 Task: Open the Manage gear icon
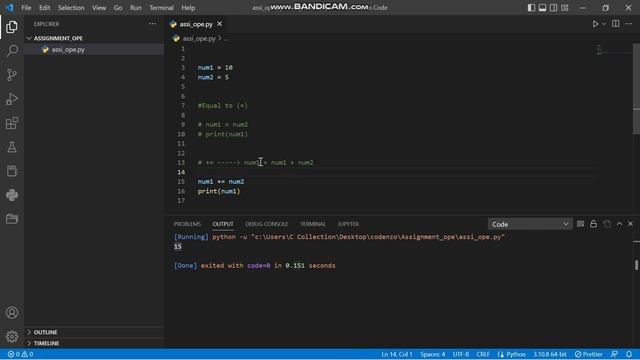click(x=12, y=336)
